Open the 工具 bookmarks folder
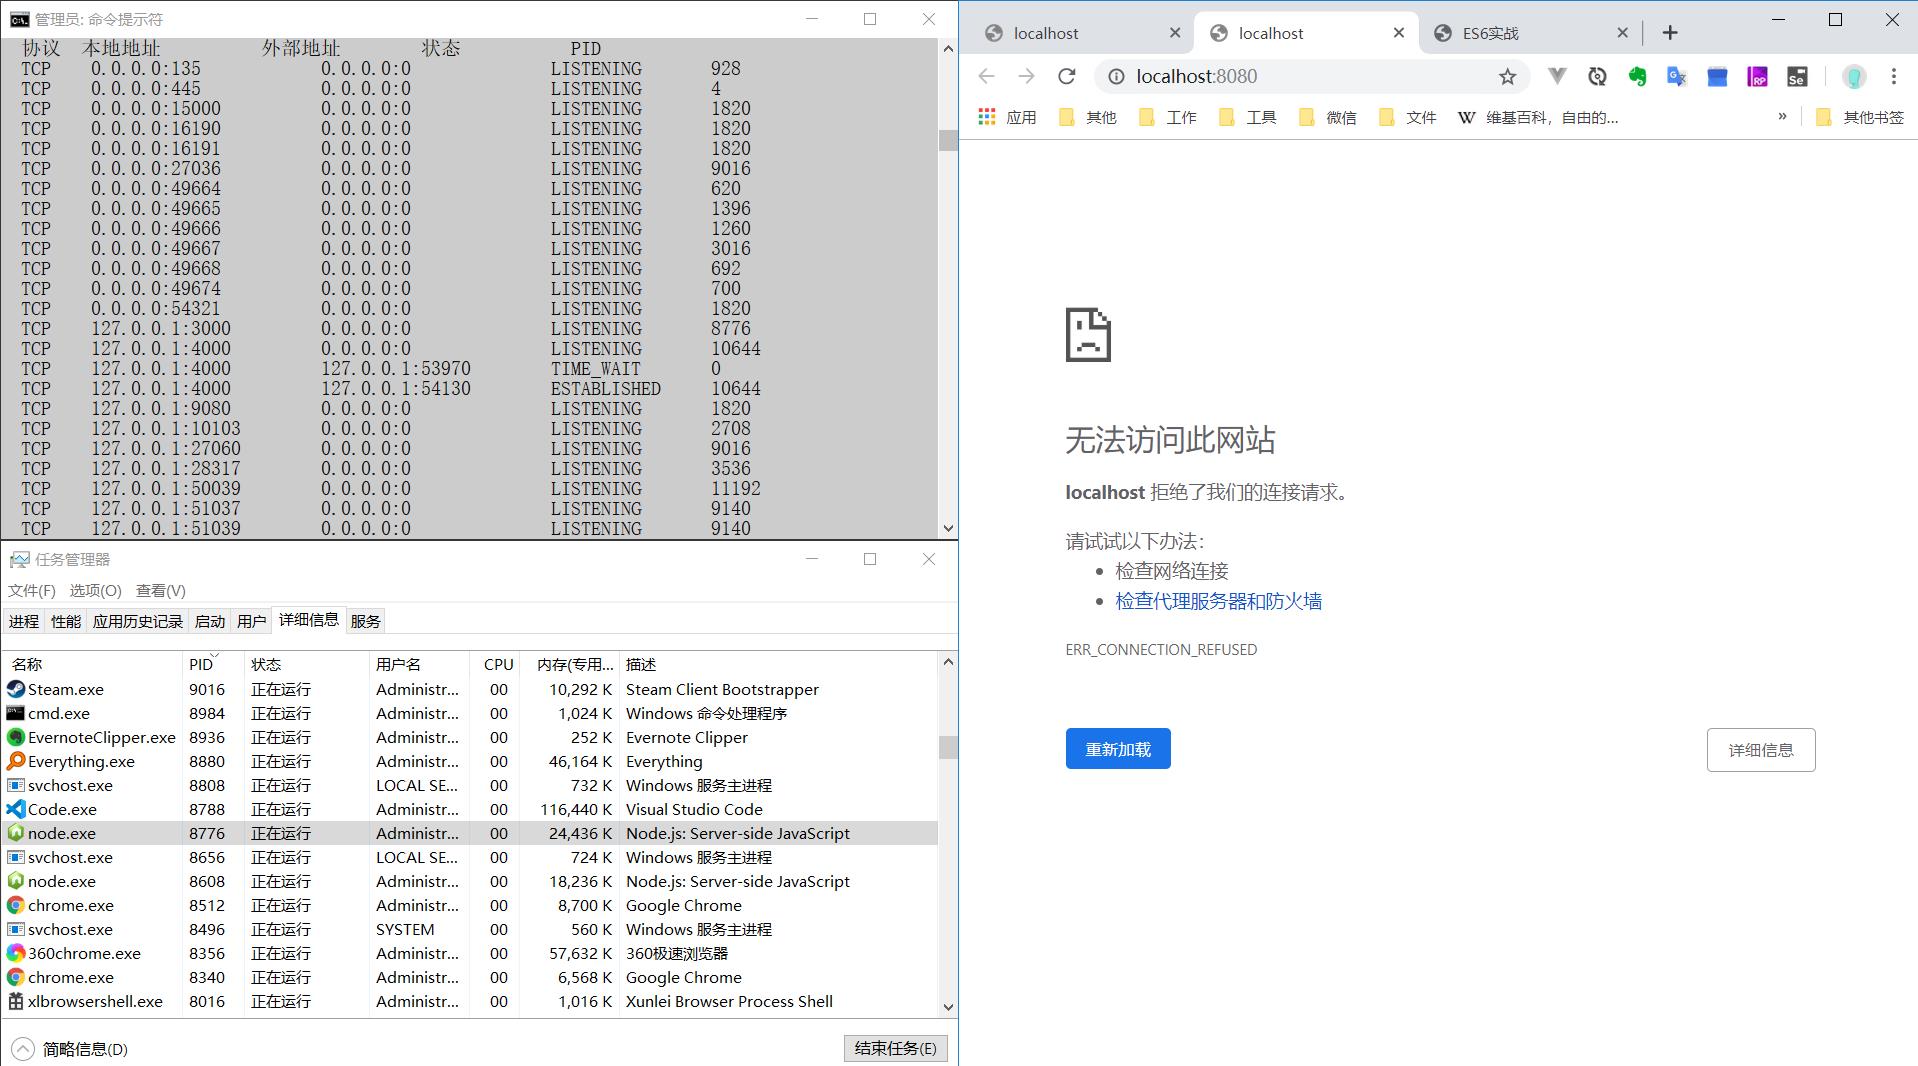The image size is (1918, 1066). pyautogui.click(x=1247, y=117)
